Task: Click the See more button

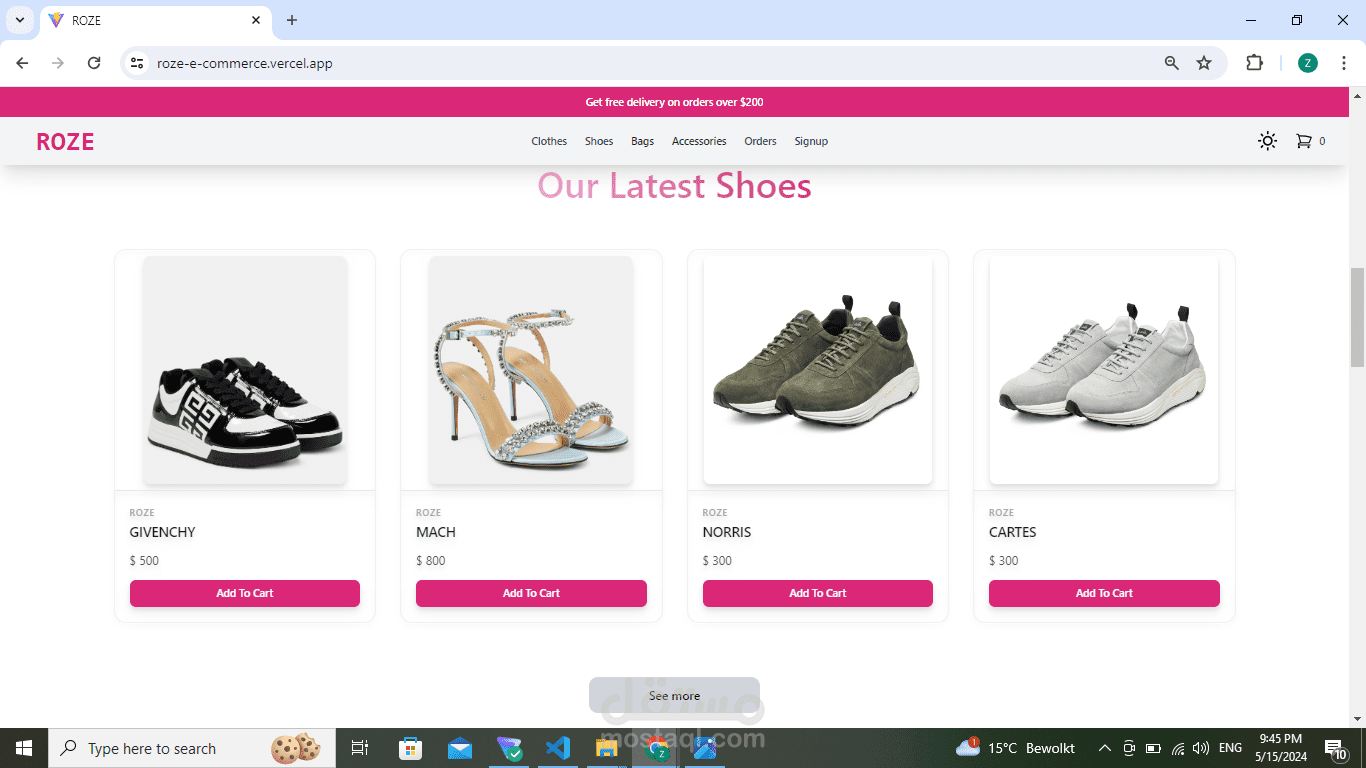Action: [x=674, y=695]
